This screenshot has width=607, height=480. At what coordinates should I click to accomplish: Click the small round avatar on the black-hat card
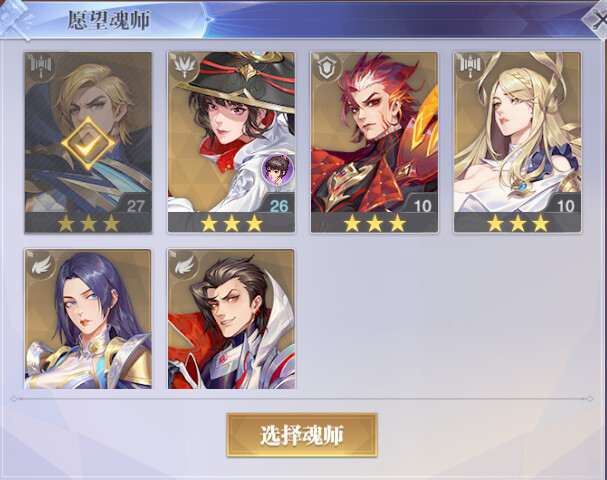277,169
